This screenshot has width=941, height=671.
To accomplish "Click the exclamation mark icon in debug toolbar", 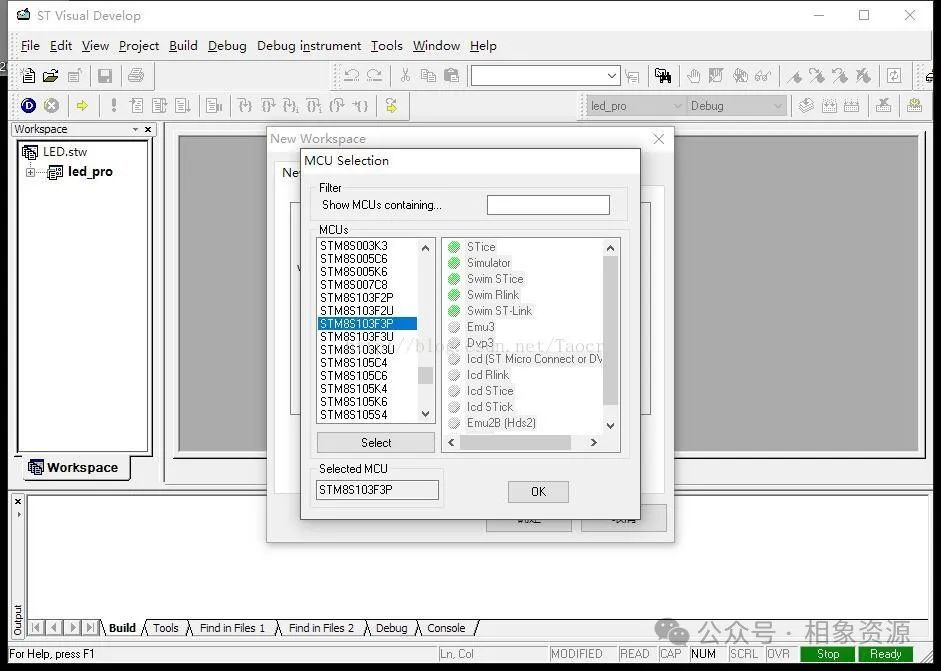I will pyautogui.click(x=113, y=106).
